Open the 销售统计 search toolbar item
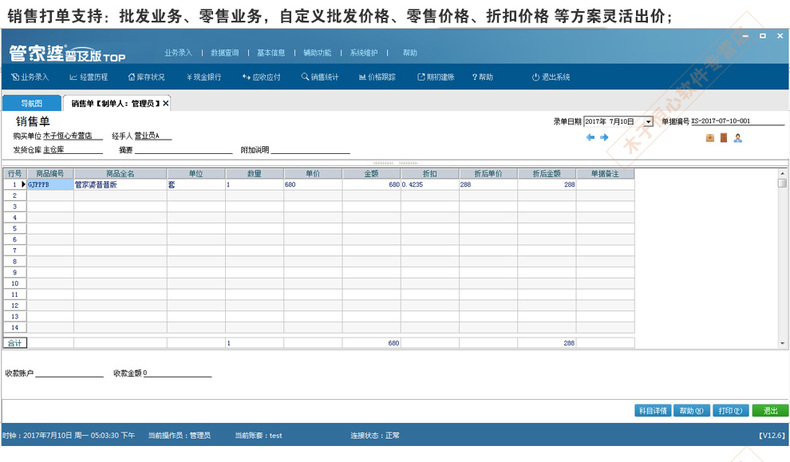Image resolution: width=790 pixels, height=462 pixels. pos(320,77)
